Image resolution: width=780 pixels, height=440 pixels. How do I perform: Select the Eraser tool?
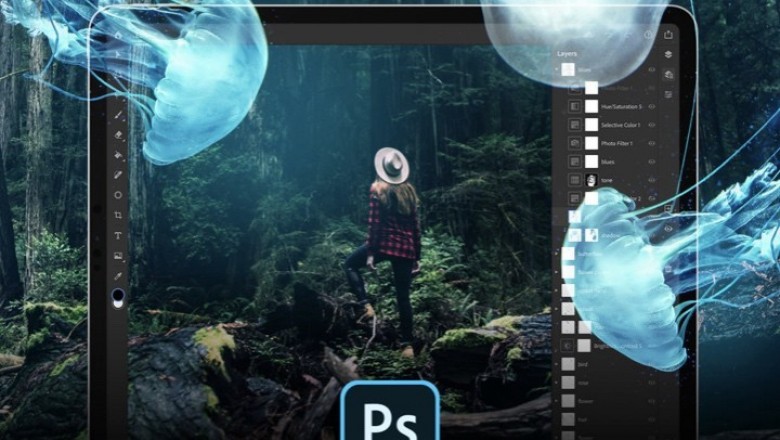[118, 135]
